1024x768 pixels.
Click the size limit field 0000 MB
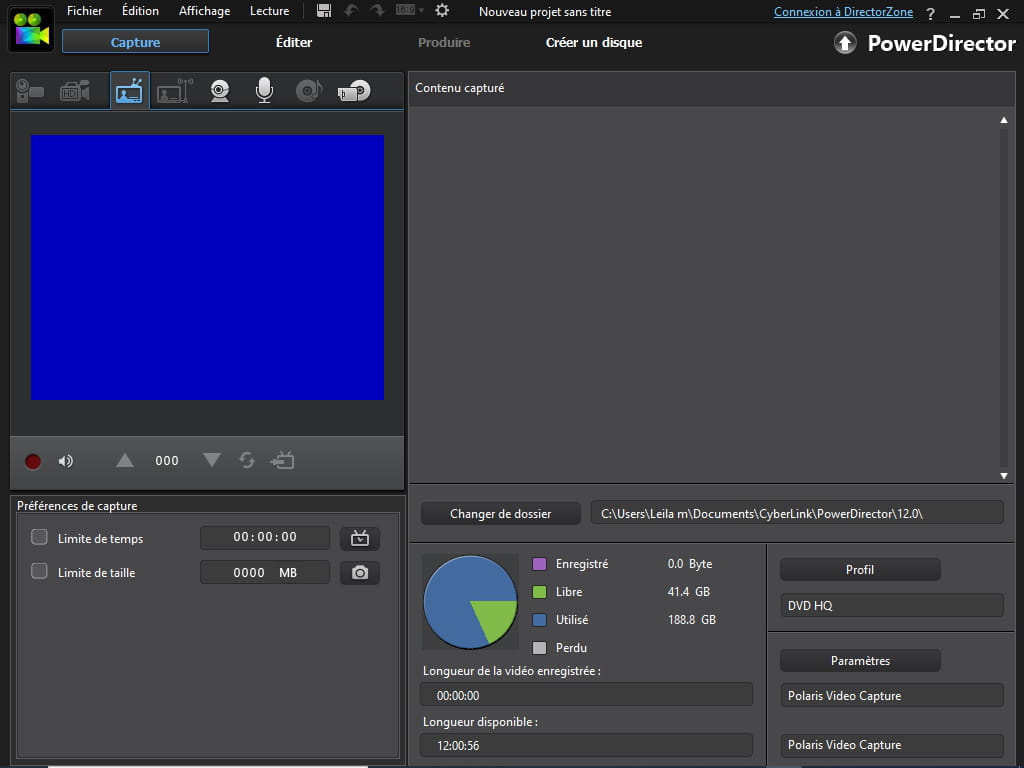click(x=264, y=572)
